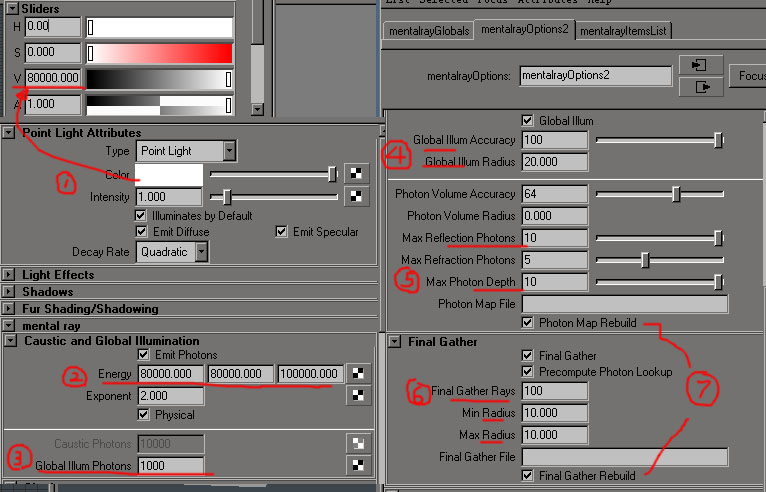Click the Max Refraction Photons slider

click(660, 260)
